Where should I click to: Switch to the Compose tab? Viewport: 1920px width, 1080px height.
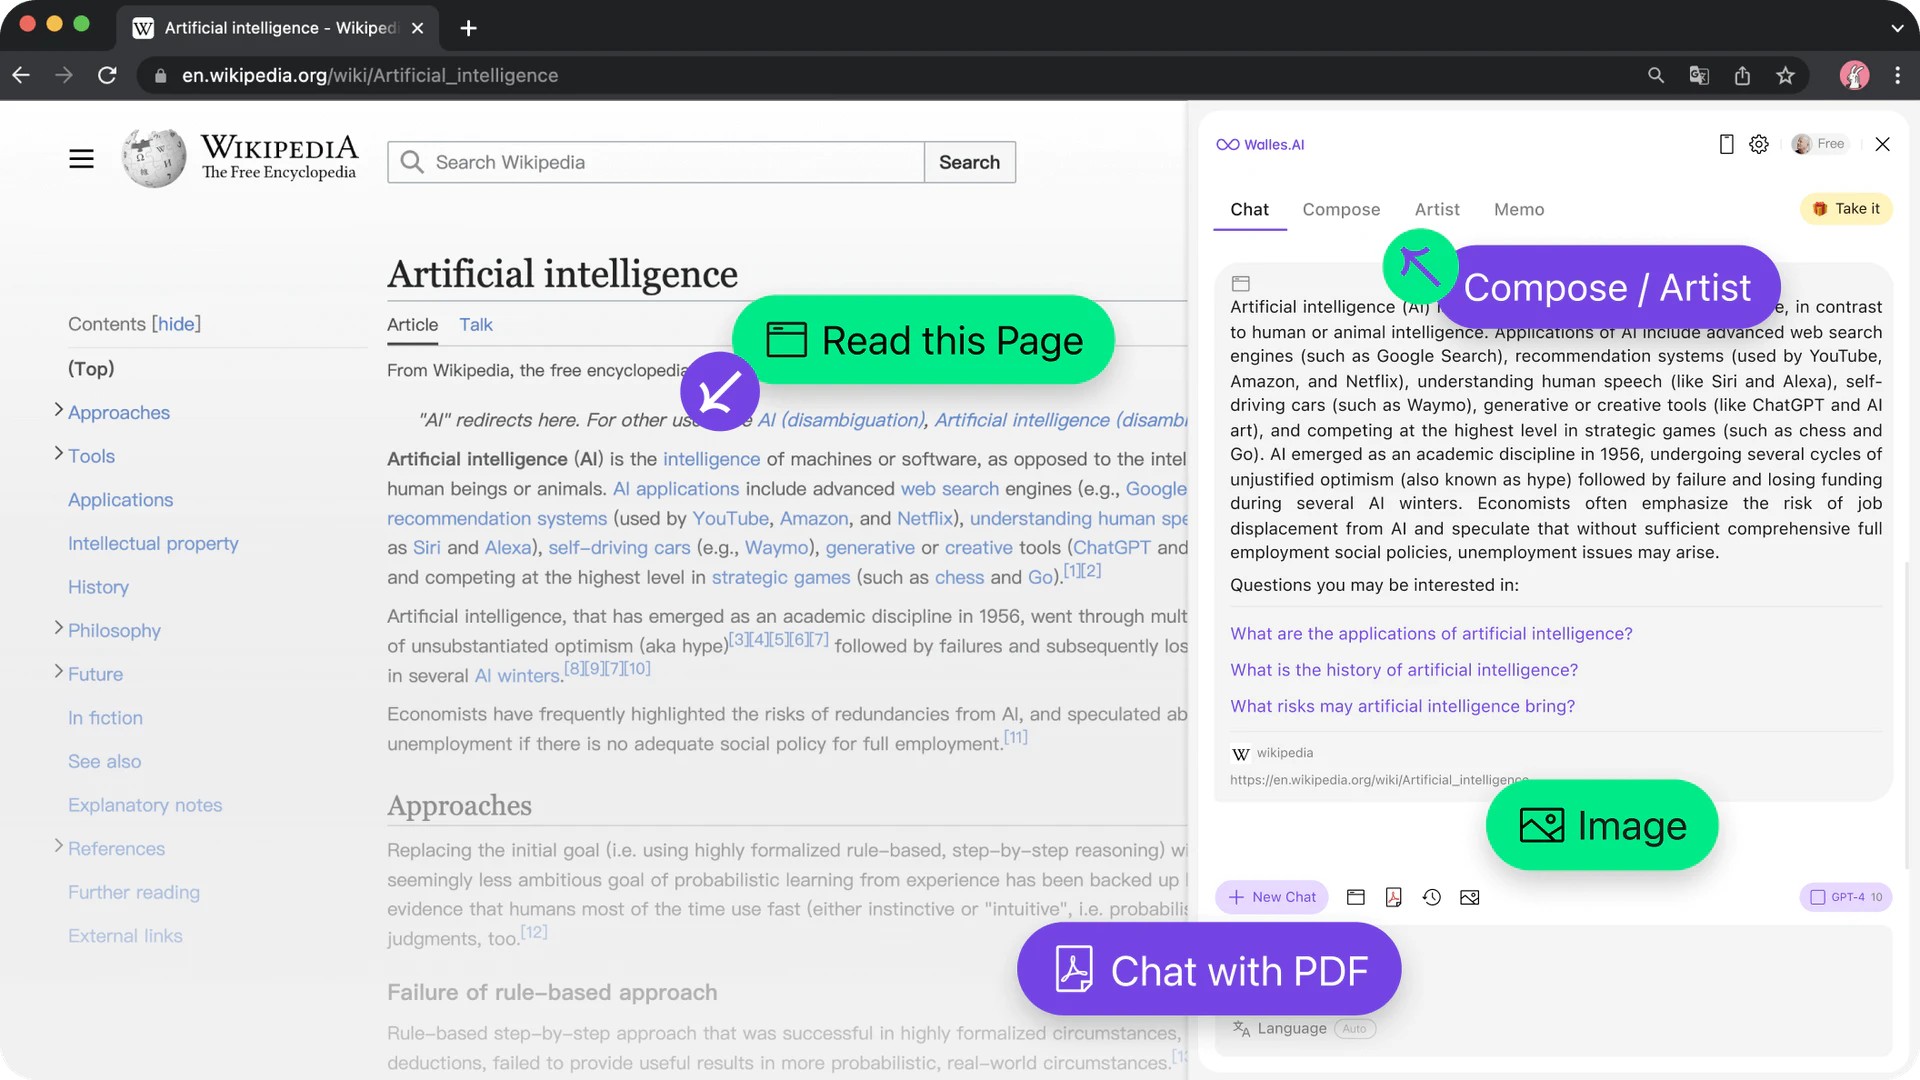pyautogui.click(x=1341, y=209)
